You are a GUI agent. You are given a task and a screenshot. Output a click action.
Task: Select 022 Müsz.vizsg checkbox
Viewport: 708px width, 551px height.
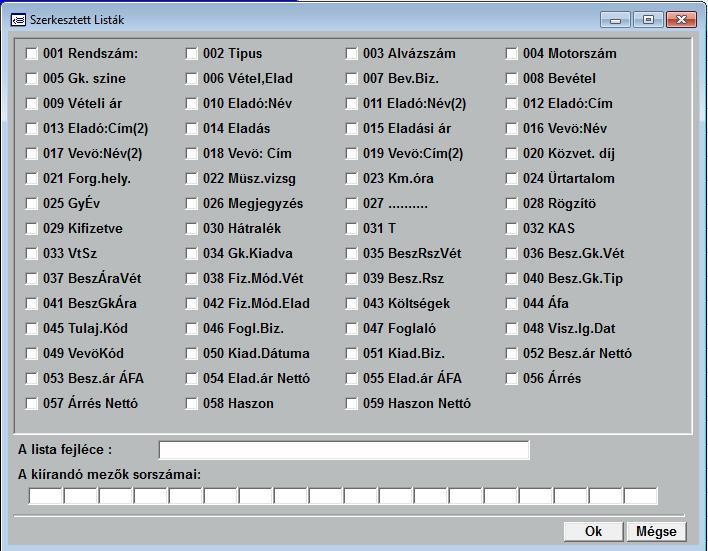tap(191, 178)
